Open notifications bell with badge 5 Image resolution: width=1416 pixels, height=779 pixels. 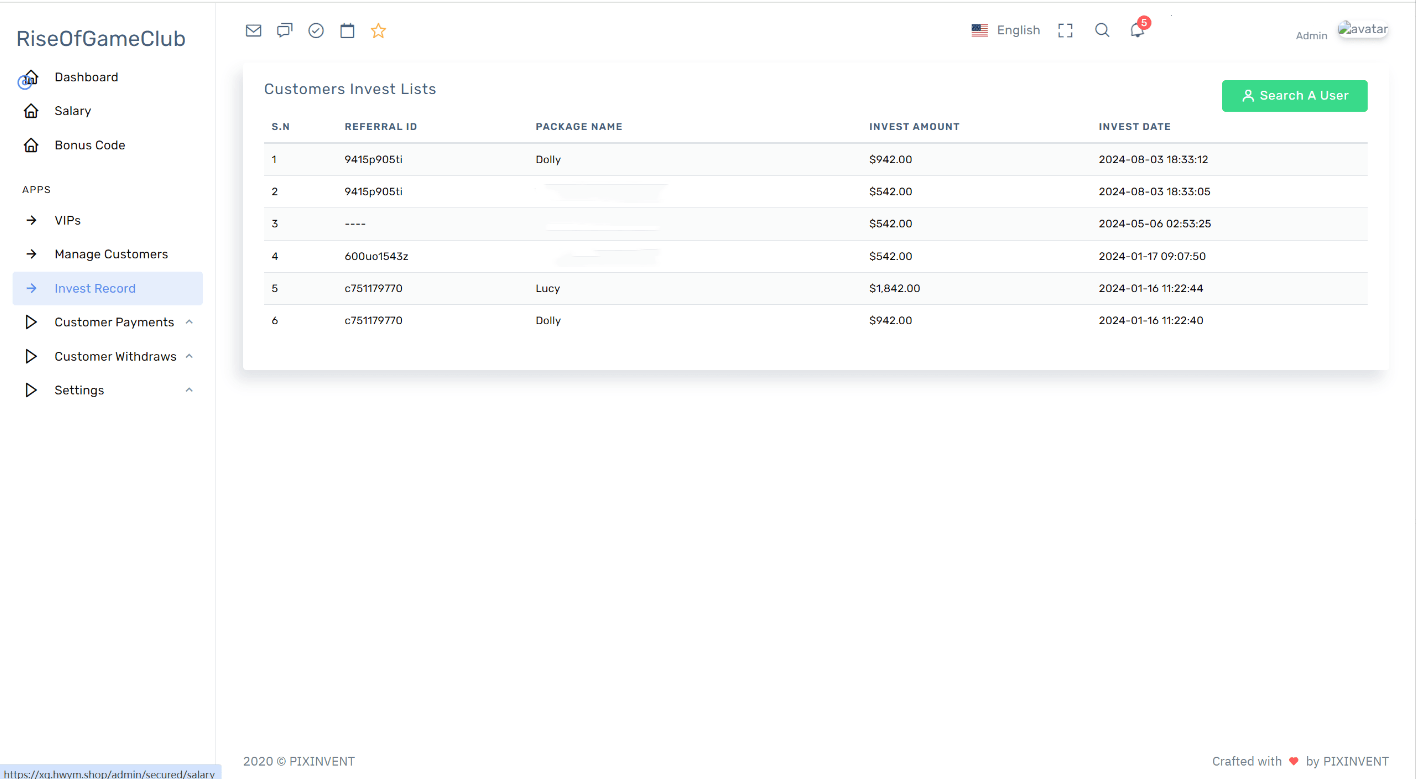pyautogui.click(x=1137, y=31)
